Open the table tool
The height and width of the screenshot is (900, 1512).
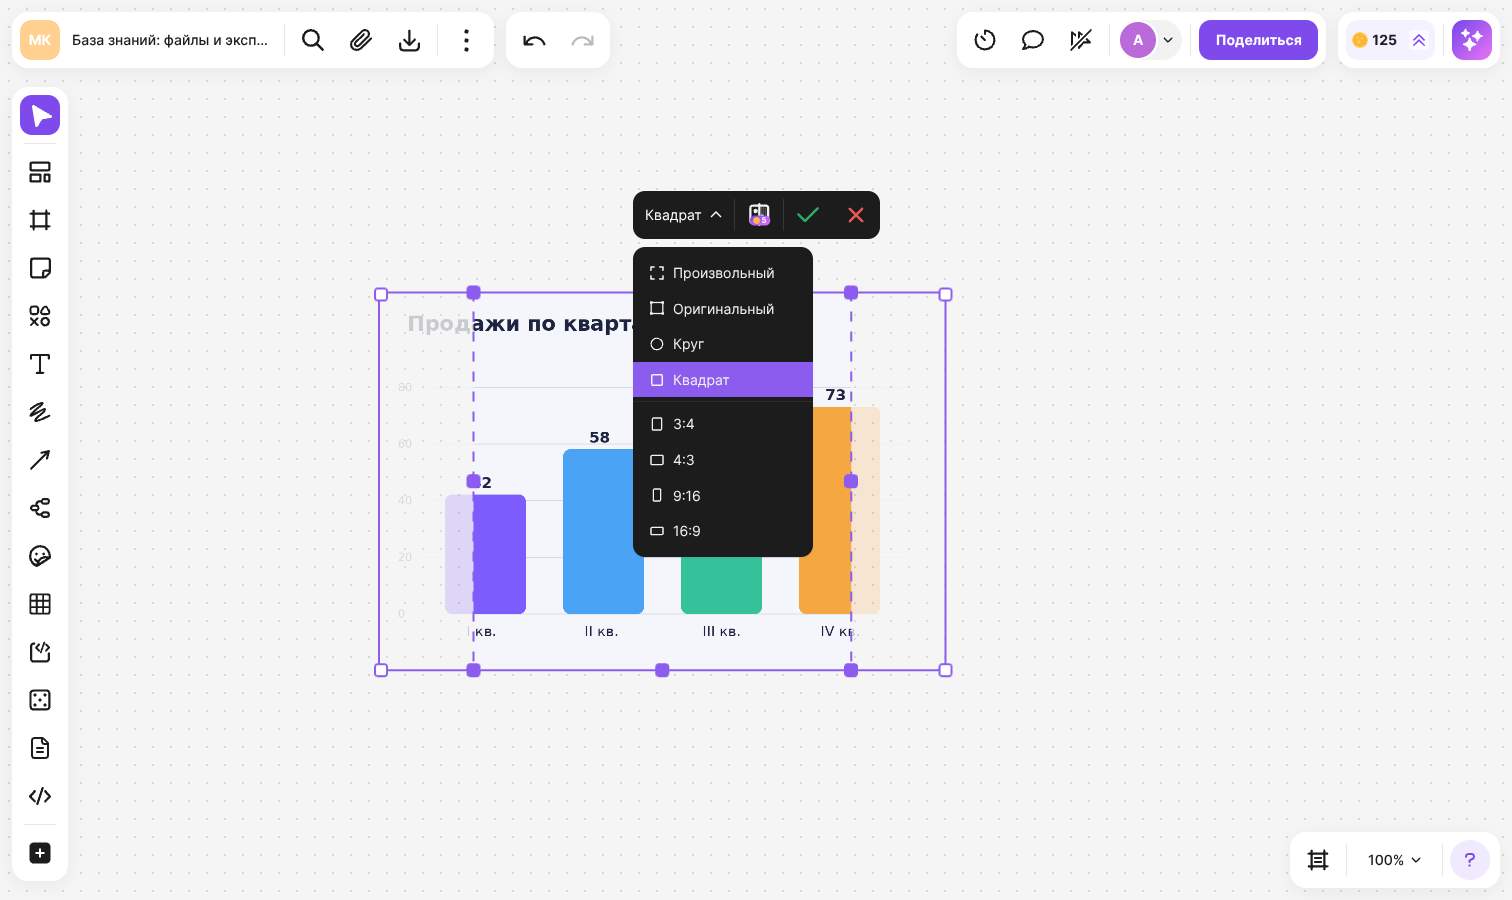click(x=40, y=604)
